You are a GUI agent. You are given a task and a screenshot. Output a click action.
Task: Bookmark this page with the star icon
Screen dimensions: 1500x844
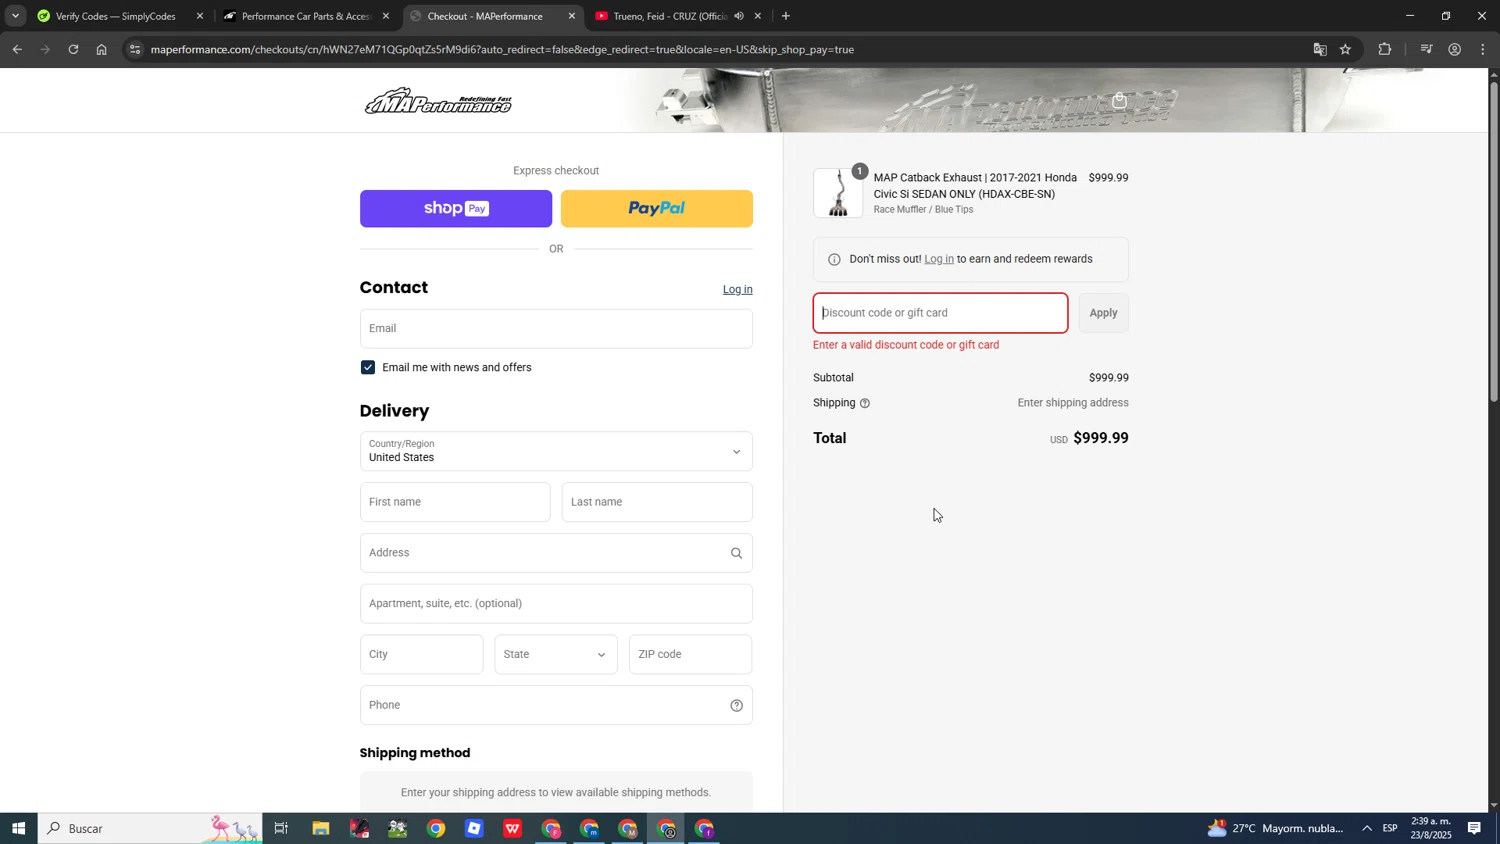(1346, 49)
